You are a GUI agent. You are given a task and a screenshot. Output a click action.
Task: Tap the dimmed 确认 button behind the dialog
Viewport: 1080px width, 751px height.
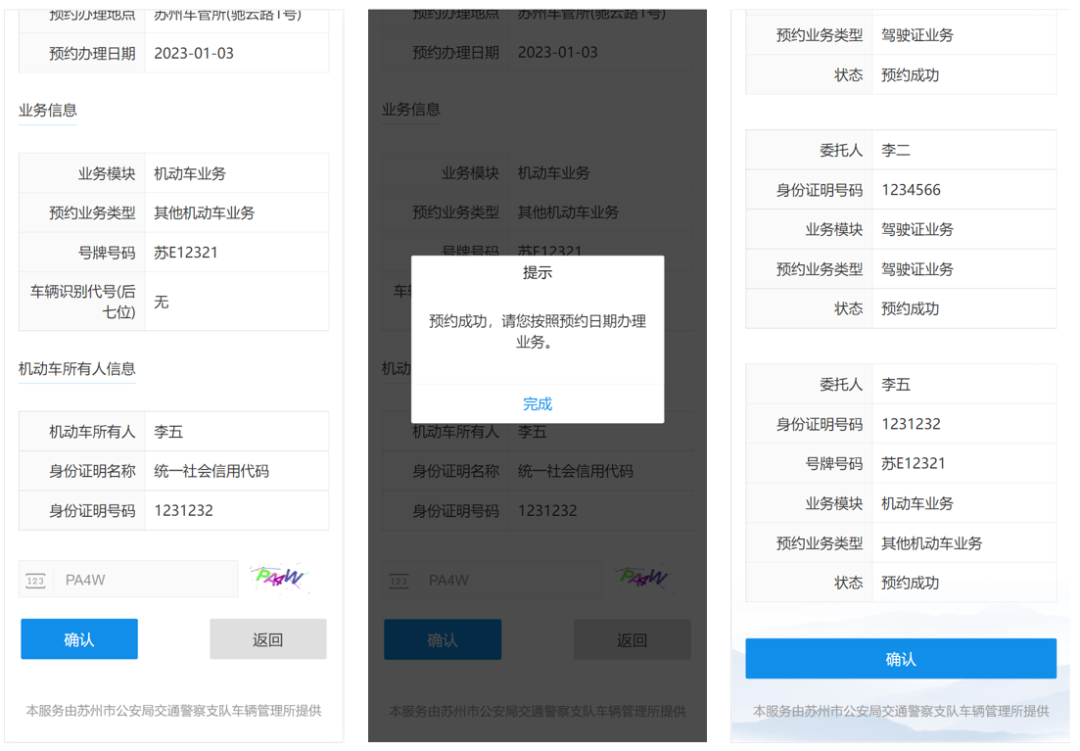[x=442, y=640]
